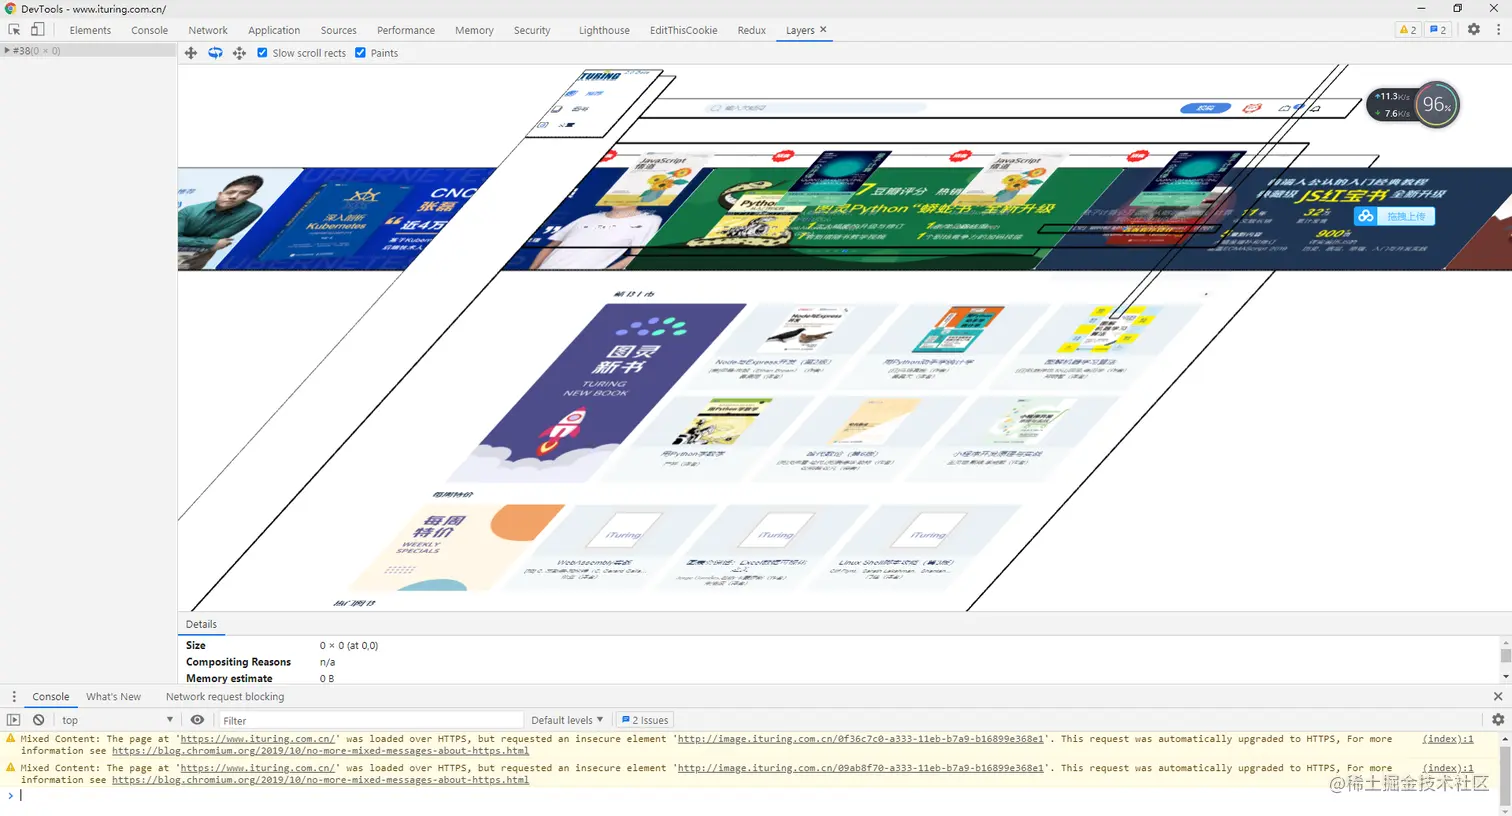
Task: Activate the inspect element picker
Action: tap(14, 30)
